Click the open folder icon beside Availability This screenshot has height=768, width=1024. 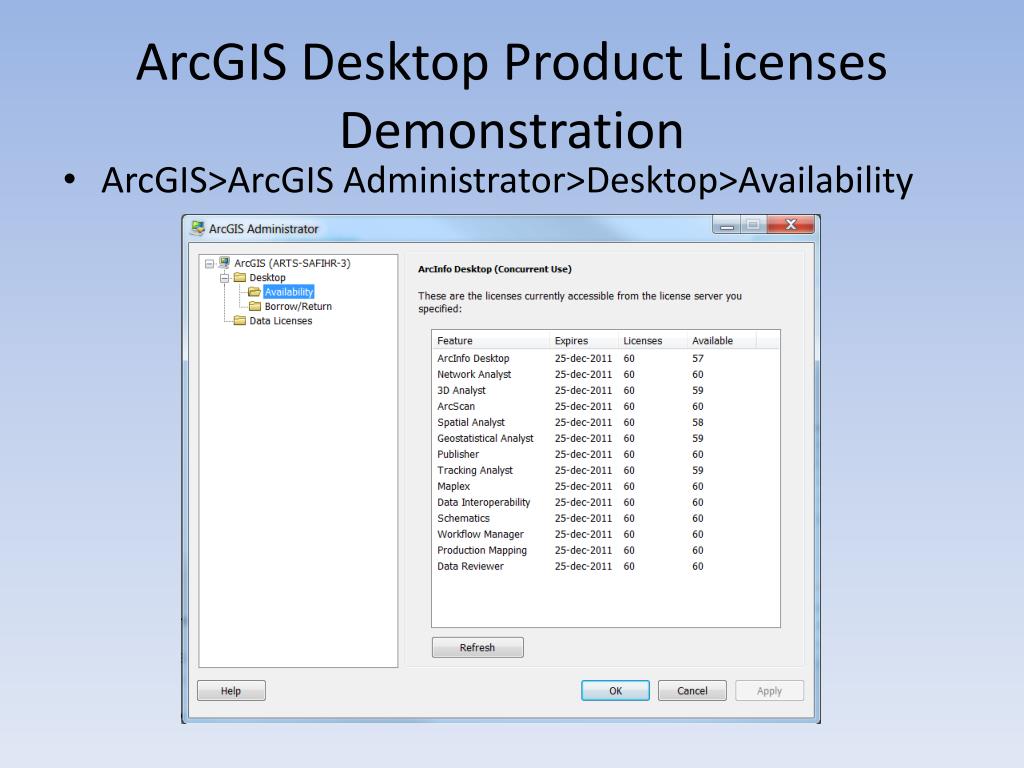pyautogui.click(x=255, y=292)
